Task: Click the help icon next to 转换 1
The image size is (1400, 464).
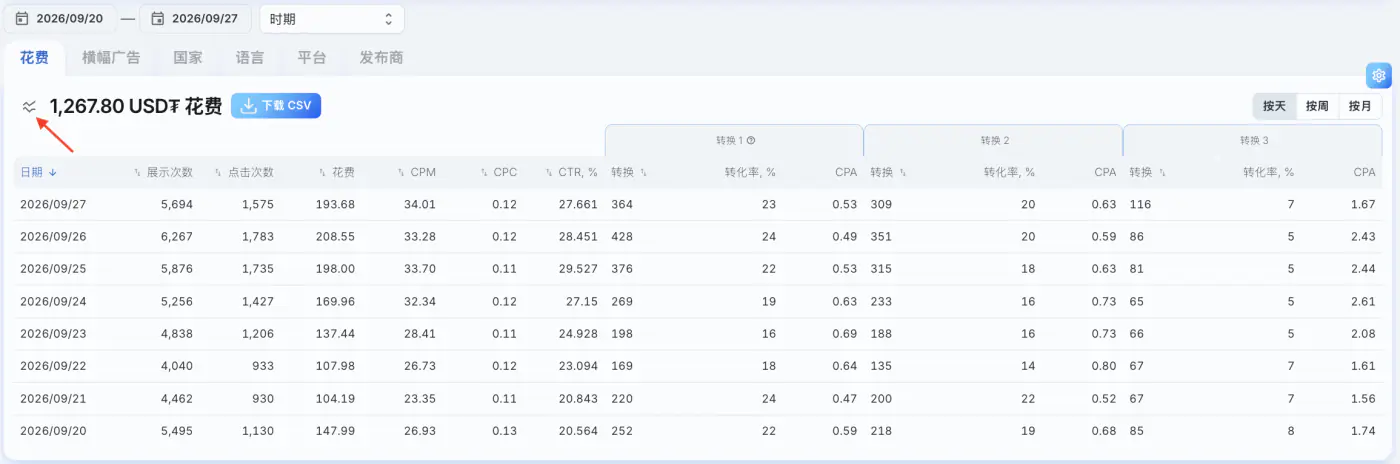Action: (x=751, y=141)
